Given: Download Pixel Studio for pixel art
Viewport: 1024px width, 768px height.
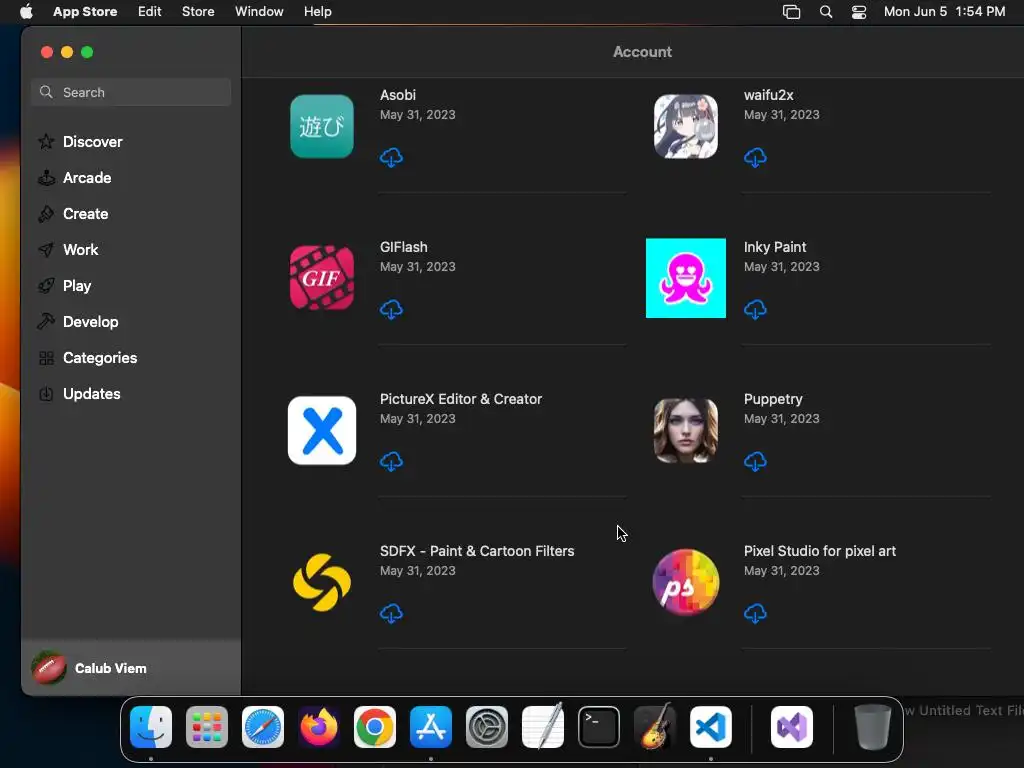Looking at the screenshot, I should tap(755, 614).
